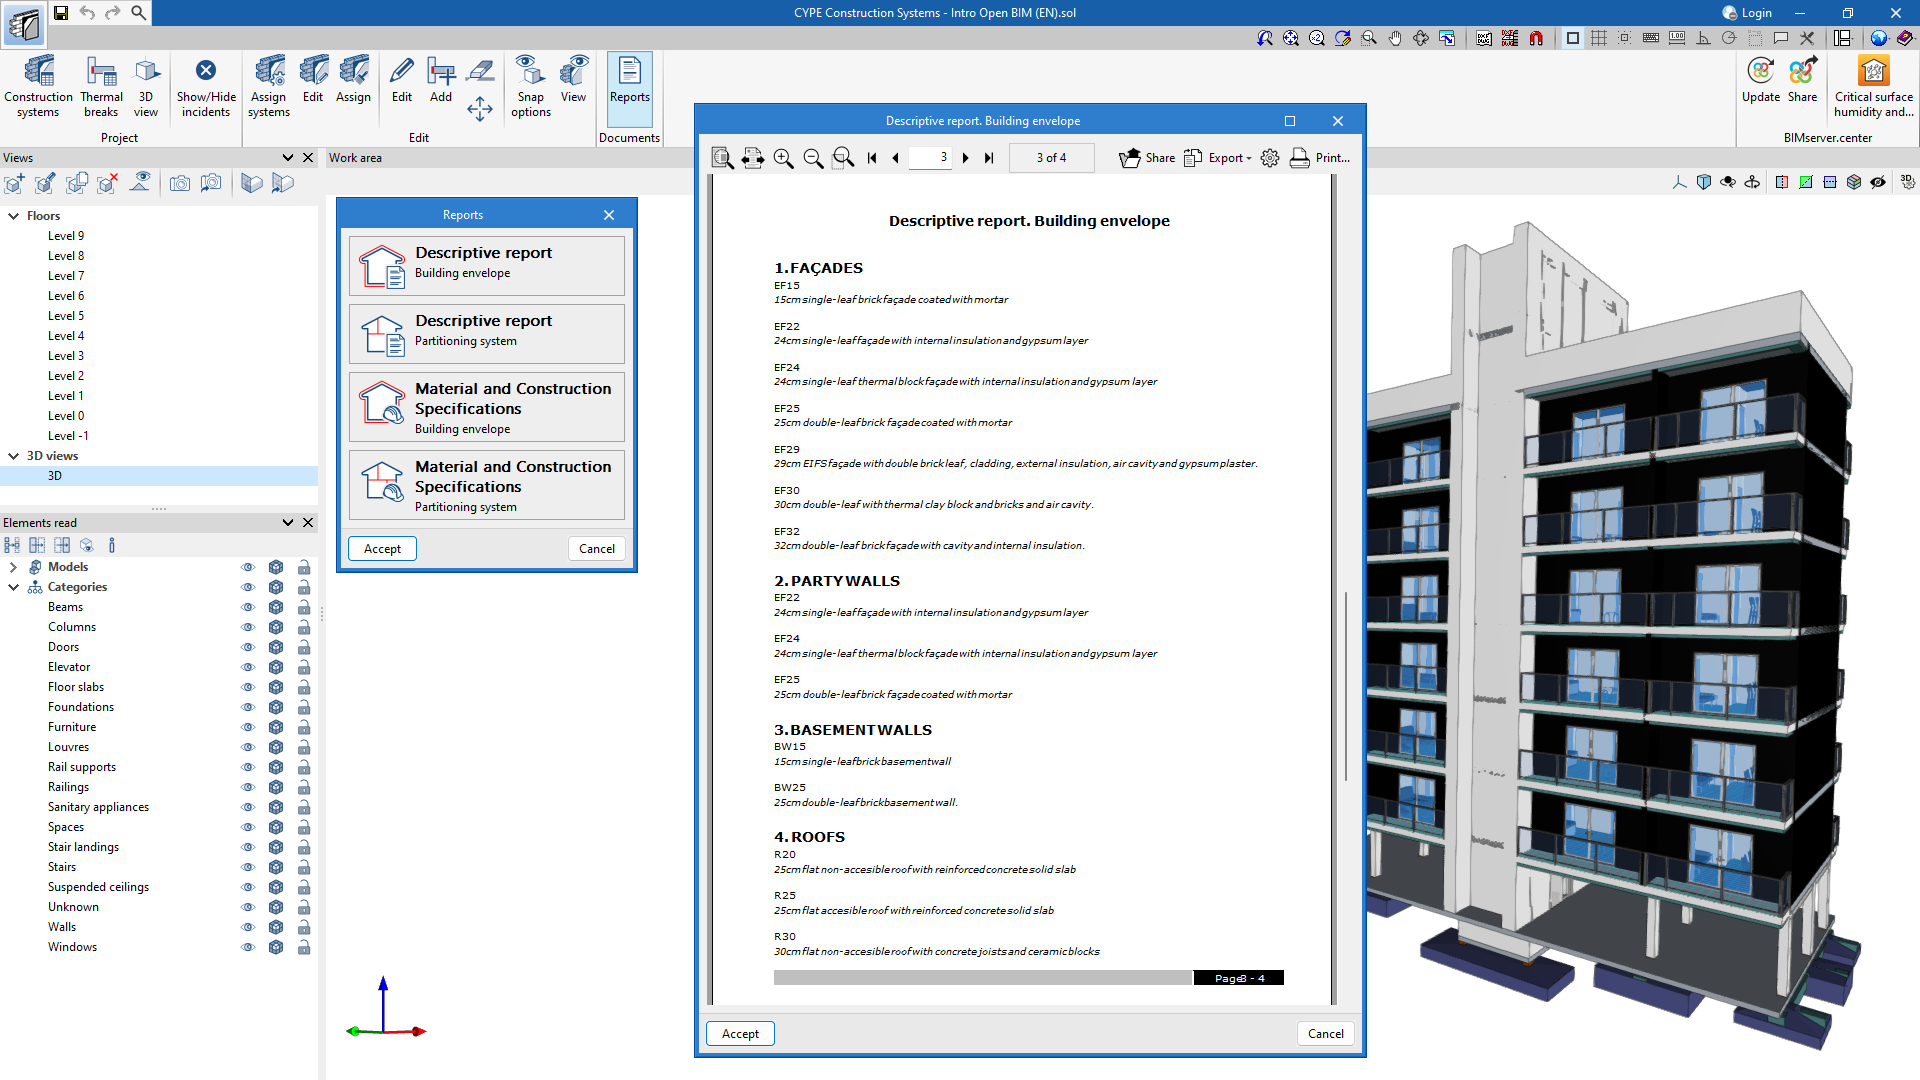Open the Critical surface humidity tool
Screen dimensions: 1920x1080
[1872, 87]
